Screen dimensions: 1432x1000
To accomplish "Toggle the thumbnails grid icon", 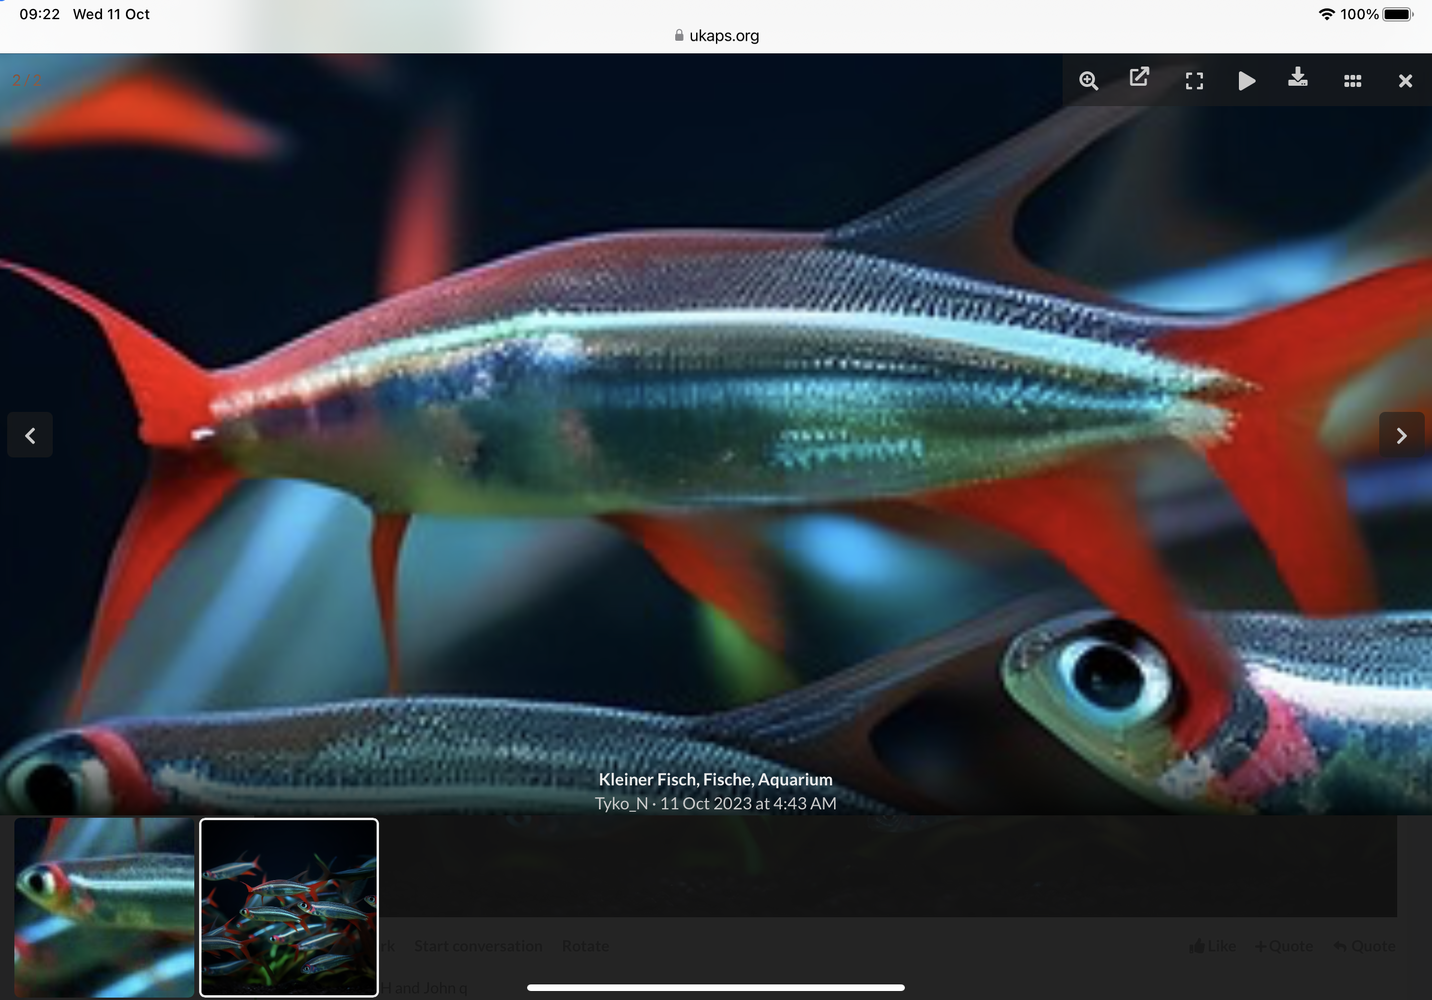I will (x=1353, y=81).
